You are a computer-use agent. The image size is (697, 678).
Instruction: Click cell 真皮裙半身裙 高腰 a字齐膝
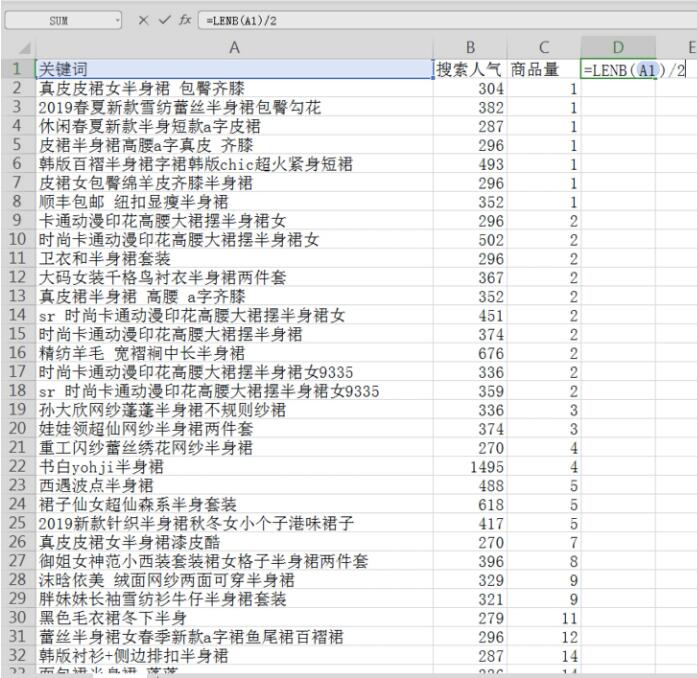(x=234, y=296)
